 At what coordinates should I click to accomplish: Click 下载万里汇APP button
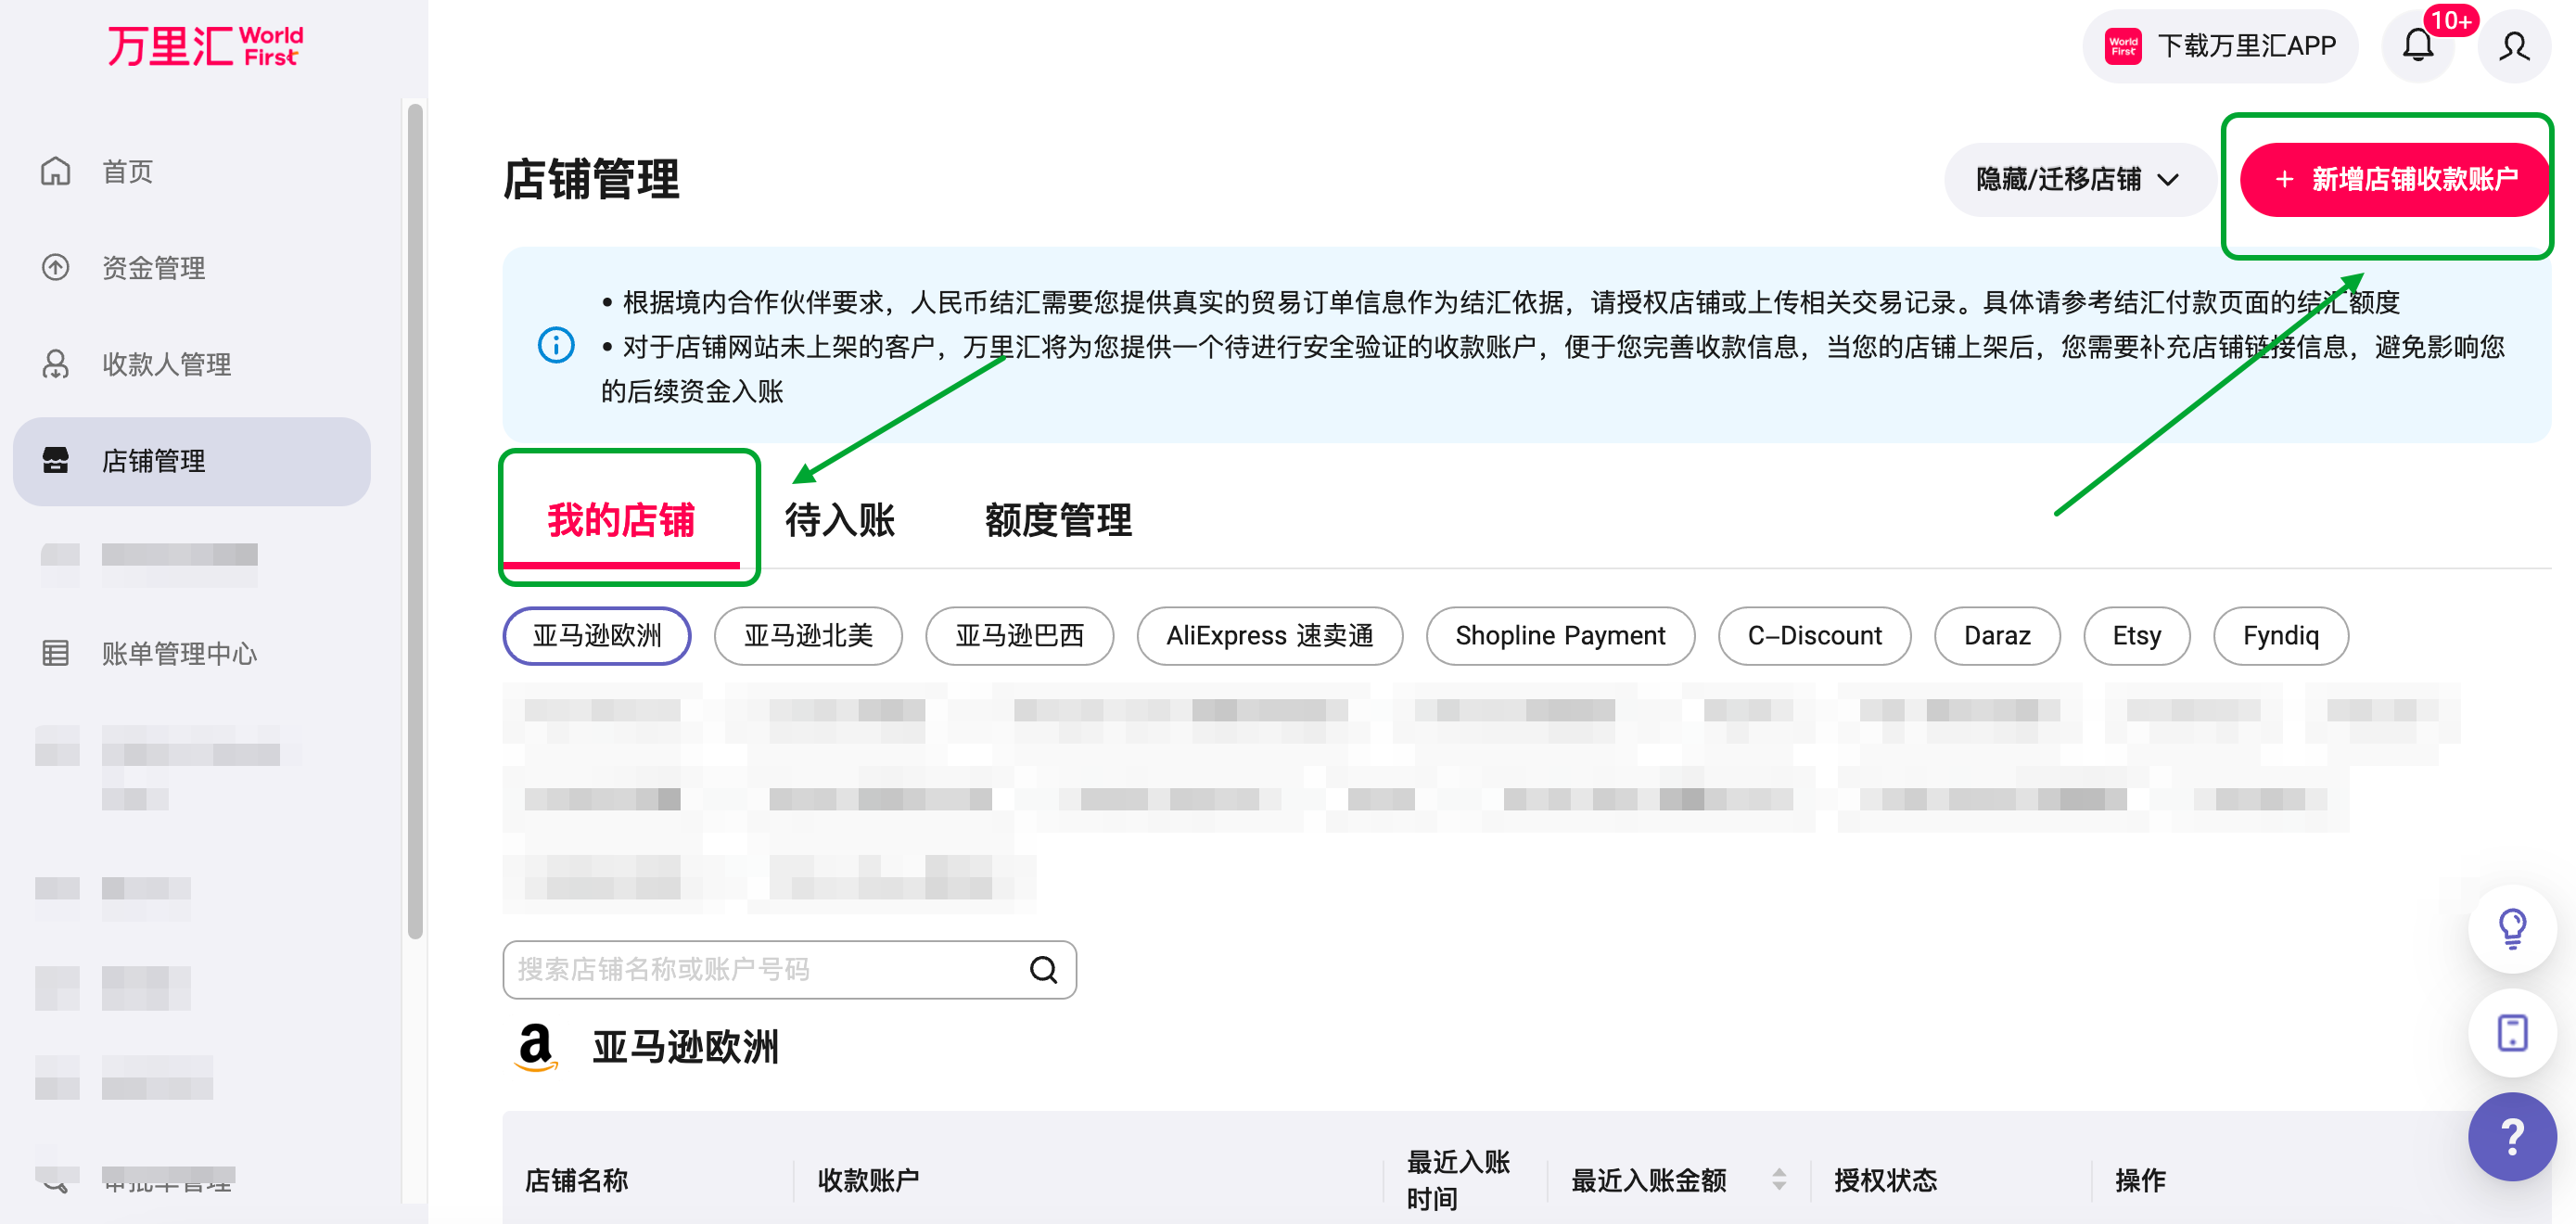tap(2220, 46)
